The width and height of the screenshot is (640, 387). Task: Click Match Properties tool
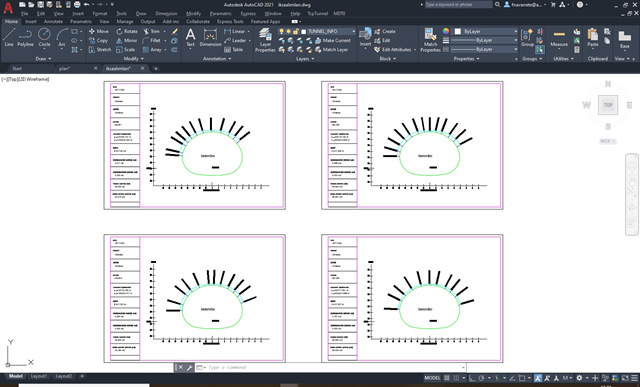coord(430,40)
